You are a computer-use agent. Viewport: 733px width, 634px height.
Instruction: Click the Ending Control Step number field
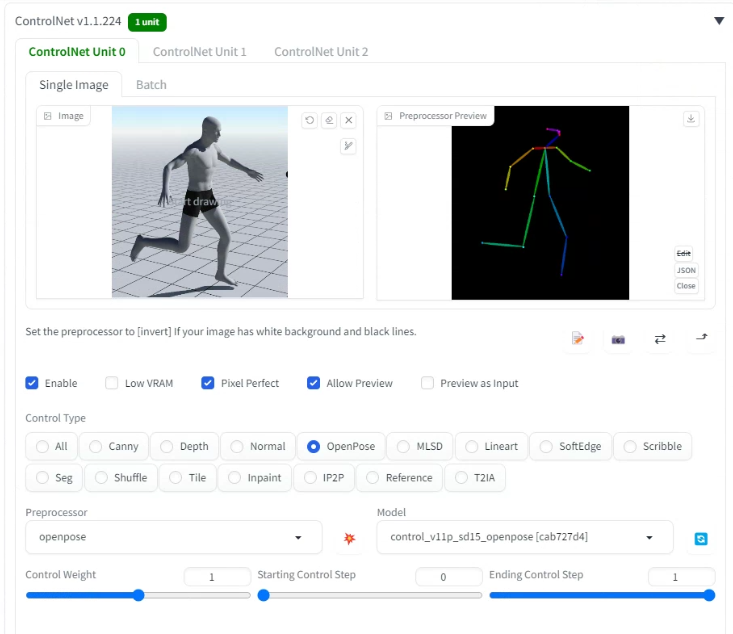click(681, 576)
